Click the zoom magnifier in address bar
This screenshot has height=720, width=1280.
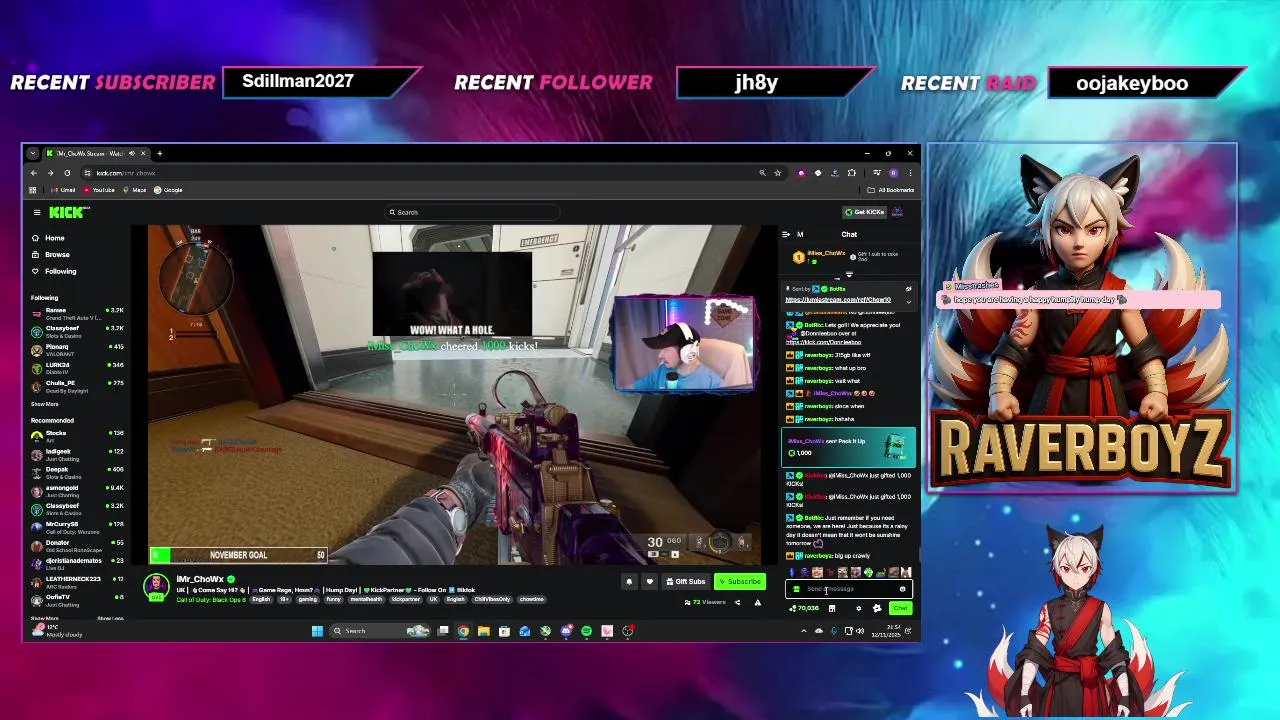(x=762, y=173)
